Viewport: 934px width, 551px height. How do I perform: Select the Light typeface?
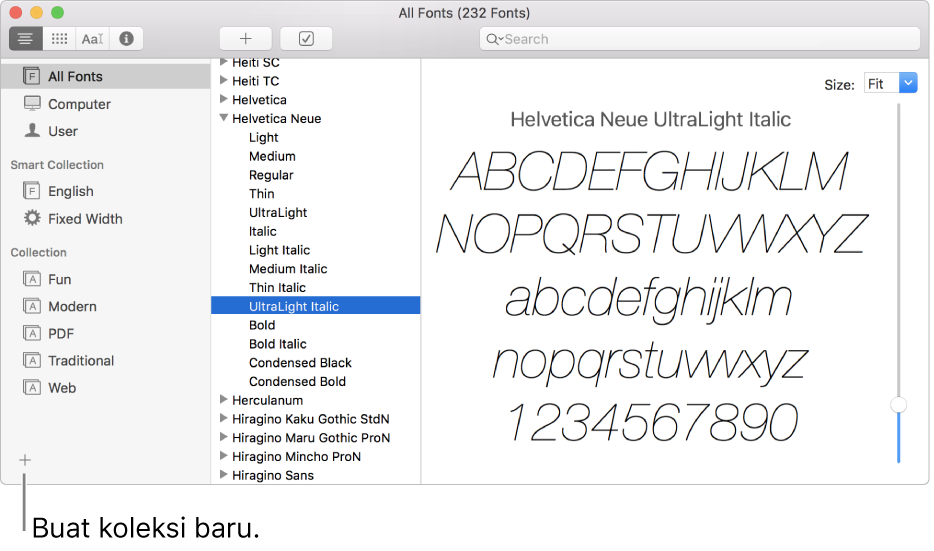pyautogui.click(x=264, y=137)
